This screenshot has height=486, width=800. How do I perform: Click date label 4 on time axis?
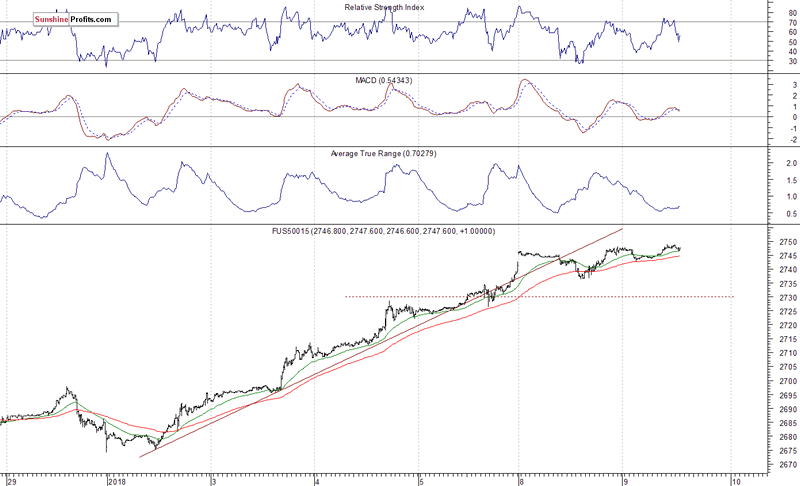tap(317, 481)
